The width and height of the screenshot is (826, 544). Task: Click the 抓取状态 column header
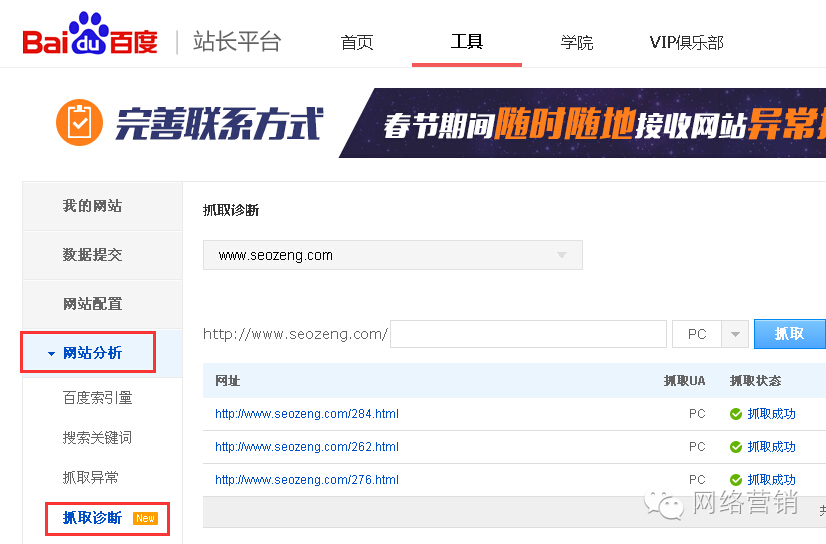(755, 381)
